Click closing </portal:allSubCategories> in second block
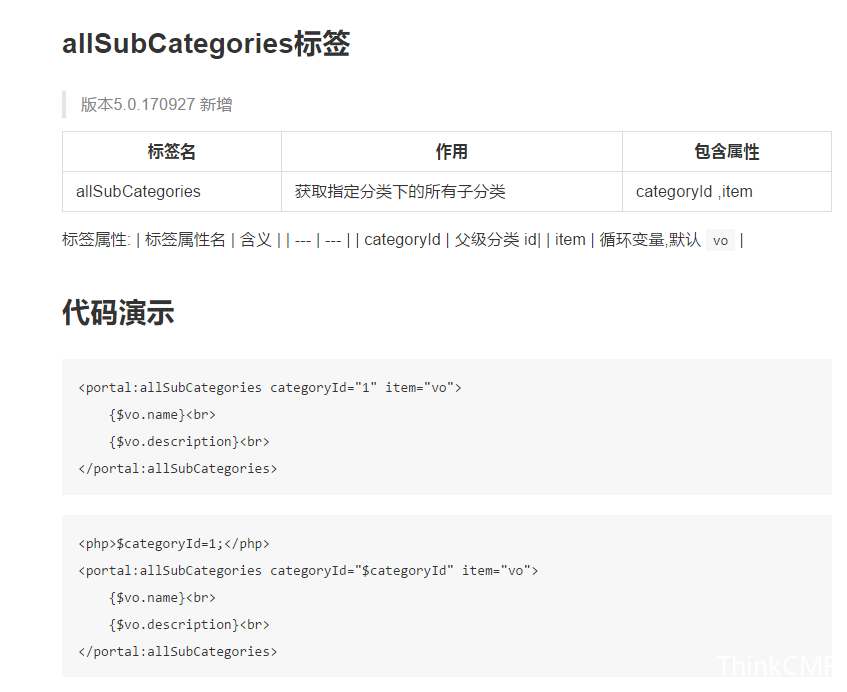 (178, 651)
